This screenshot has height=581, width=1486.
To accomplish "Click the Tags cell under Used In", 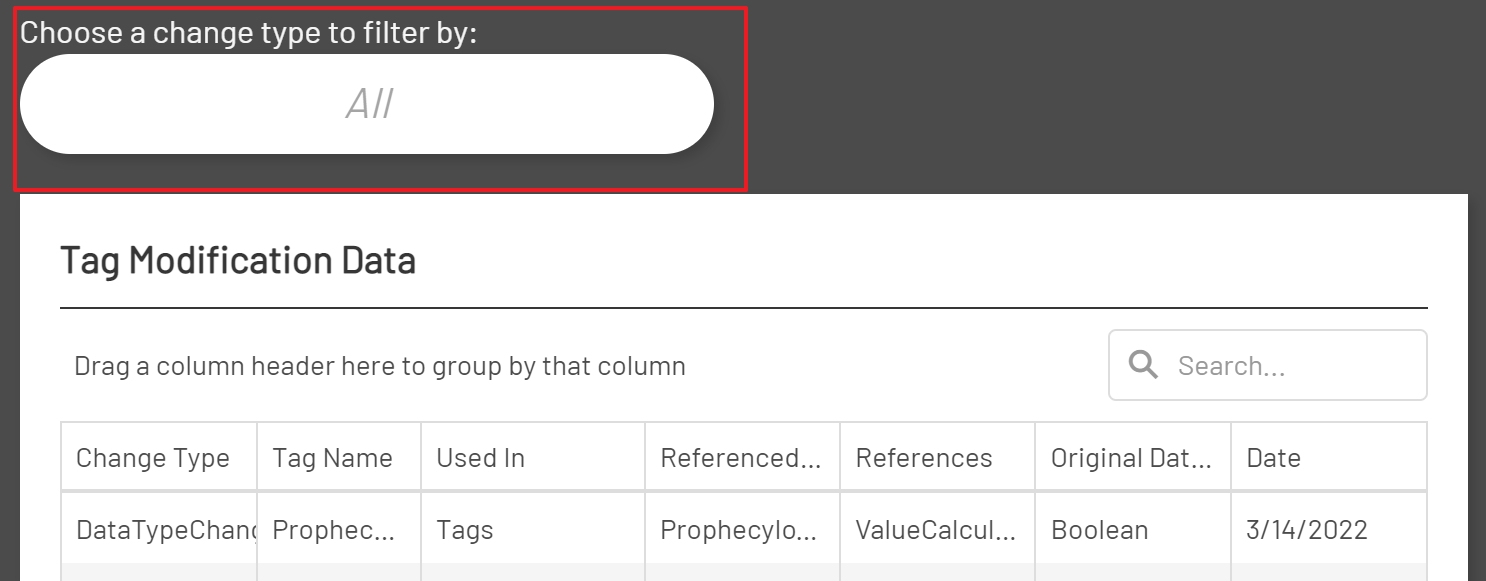I will point(464,529).
